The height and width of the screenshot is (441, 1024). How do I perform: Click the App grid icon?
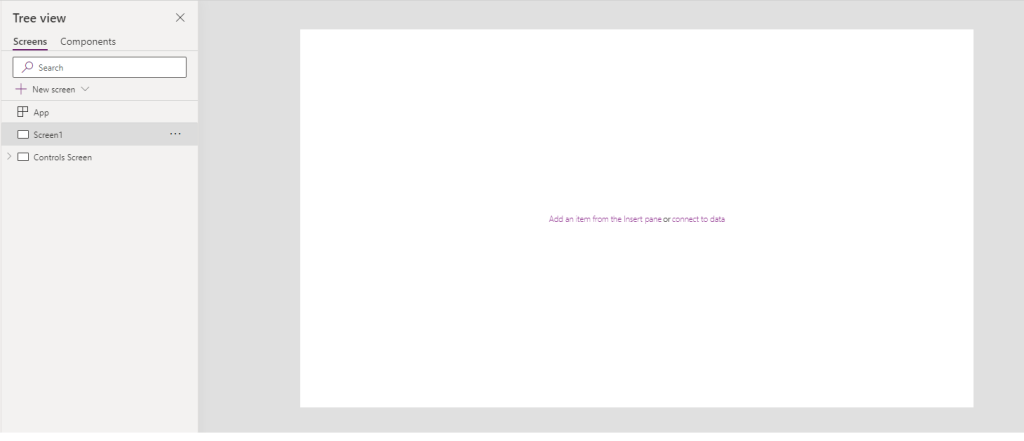[x=23, y=112]
